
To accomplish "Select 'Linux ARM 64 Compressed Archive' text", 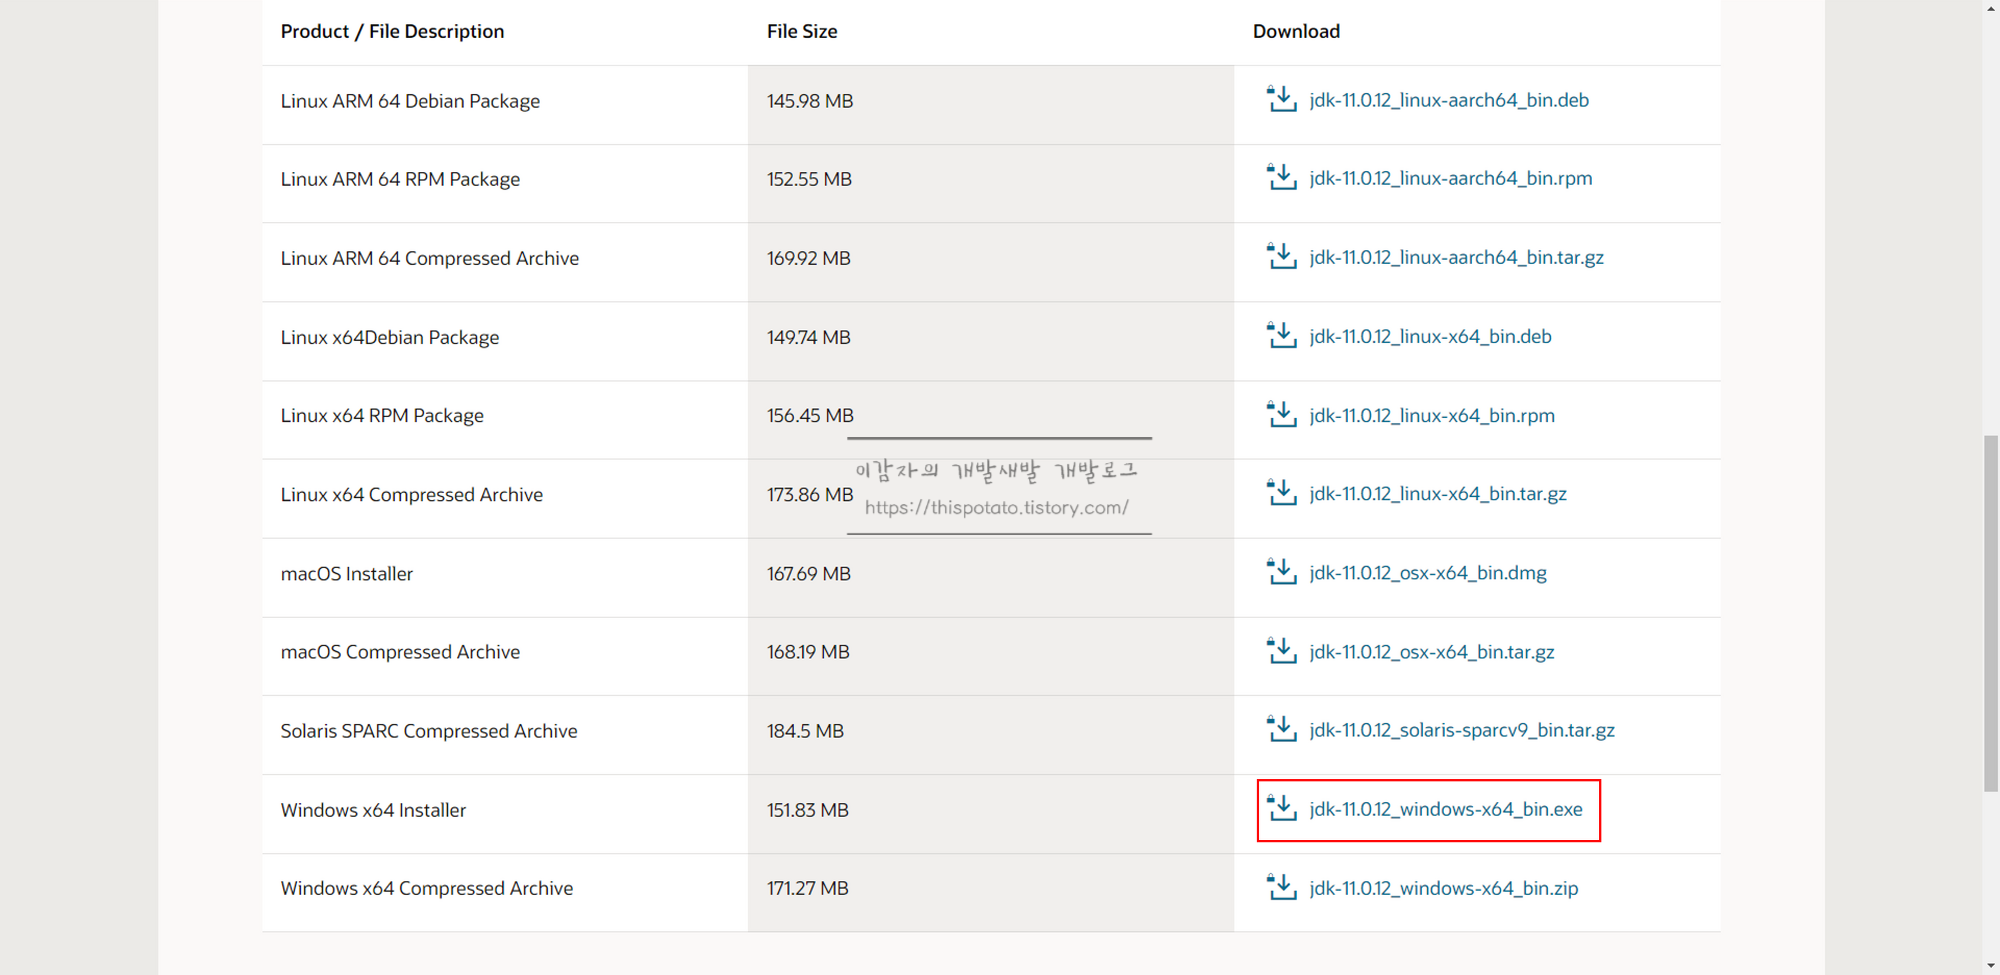I will 430,258.
